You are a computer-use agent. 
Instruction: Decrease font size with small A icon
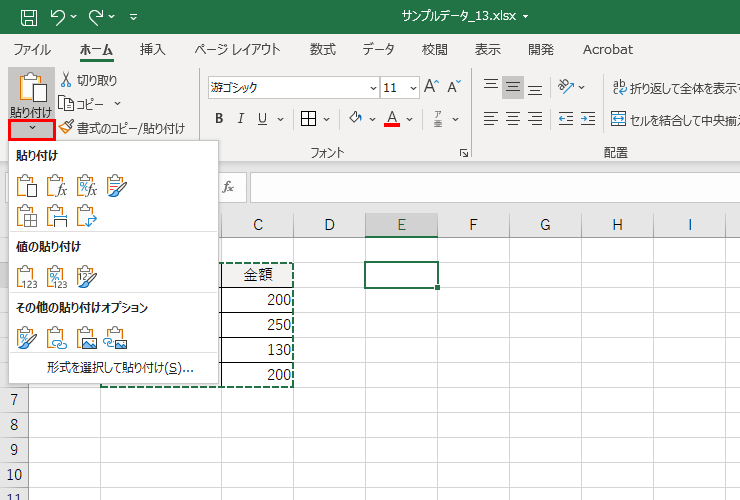454,86
